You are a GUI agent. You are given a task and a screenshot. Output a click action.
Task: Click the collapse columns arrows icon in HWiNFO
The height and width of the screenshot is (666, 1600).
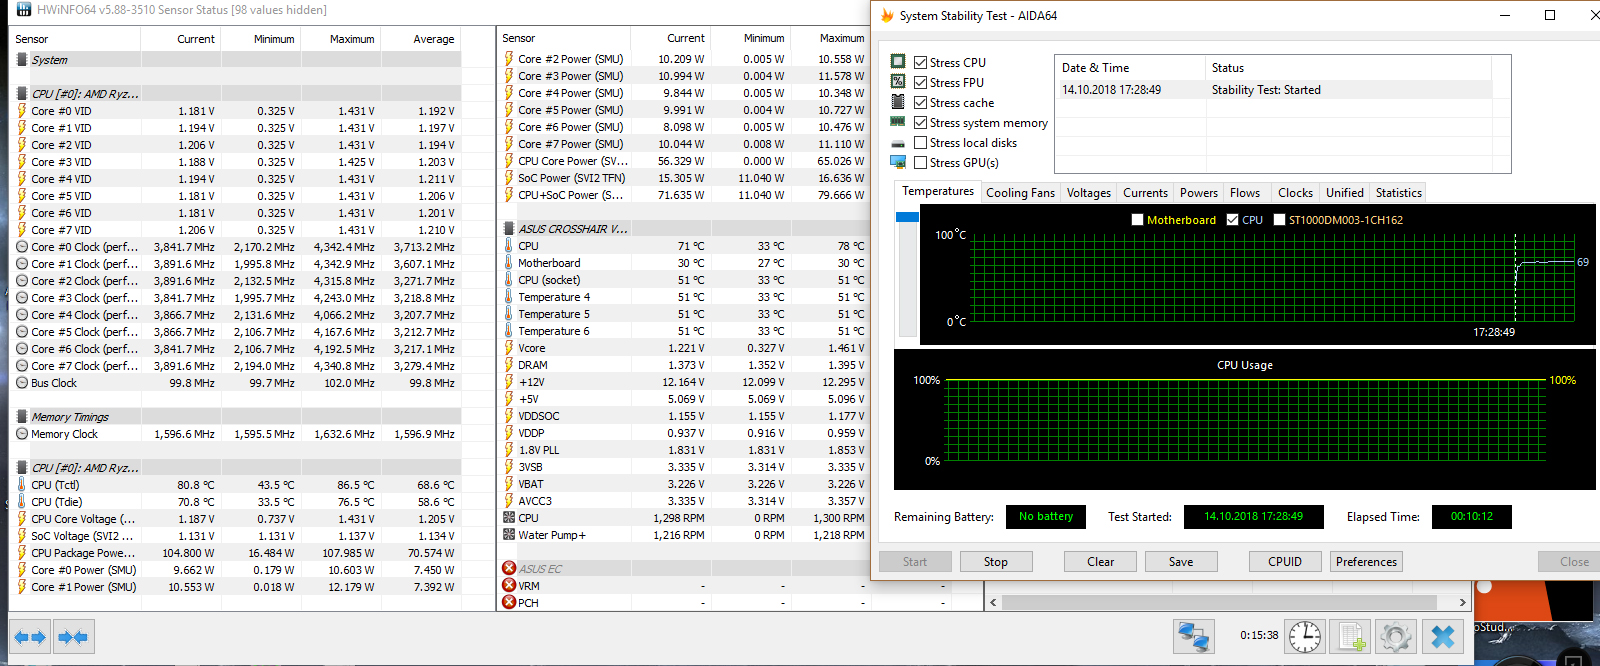click(x=72, y=637)
